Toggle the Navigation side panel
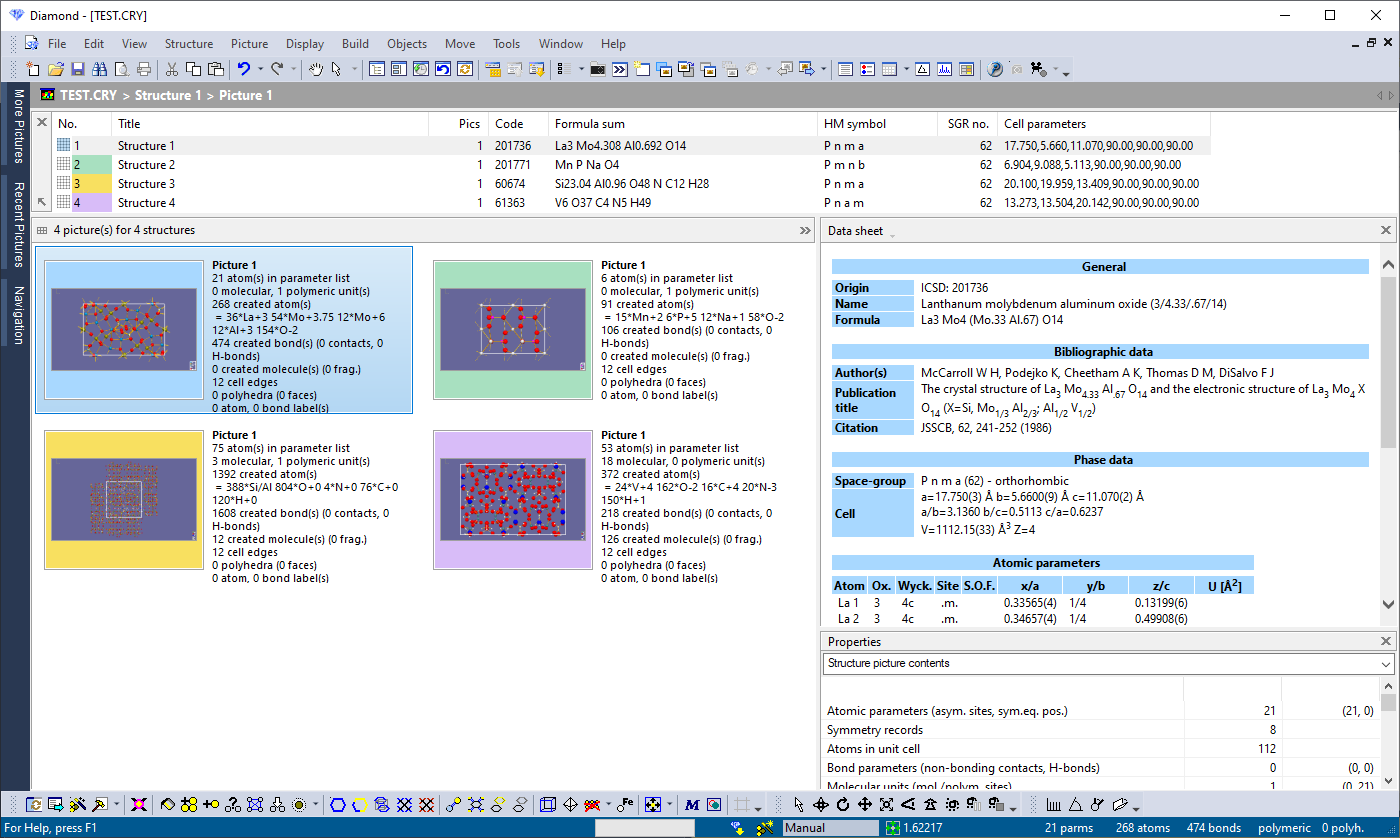This screenshot has height=838, width=1400. [17, 314]
